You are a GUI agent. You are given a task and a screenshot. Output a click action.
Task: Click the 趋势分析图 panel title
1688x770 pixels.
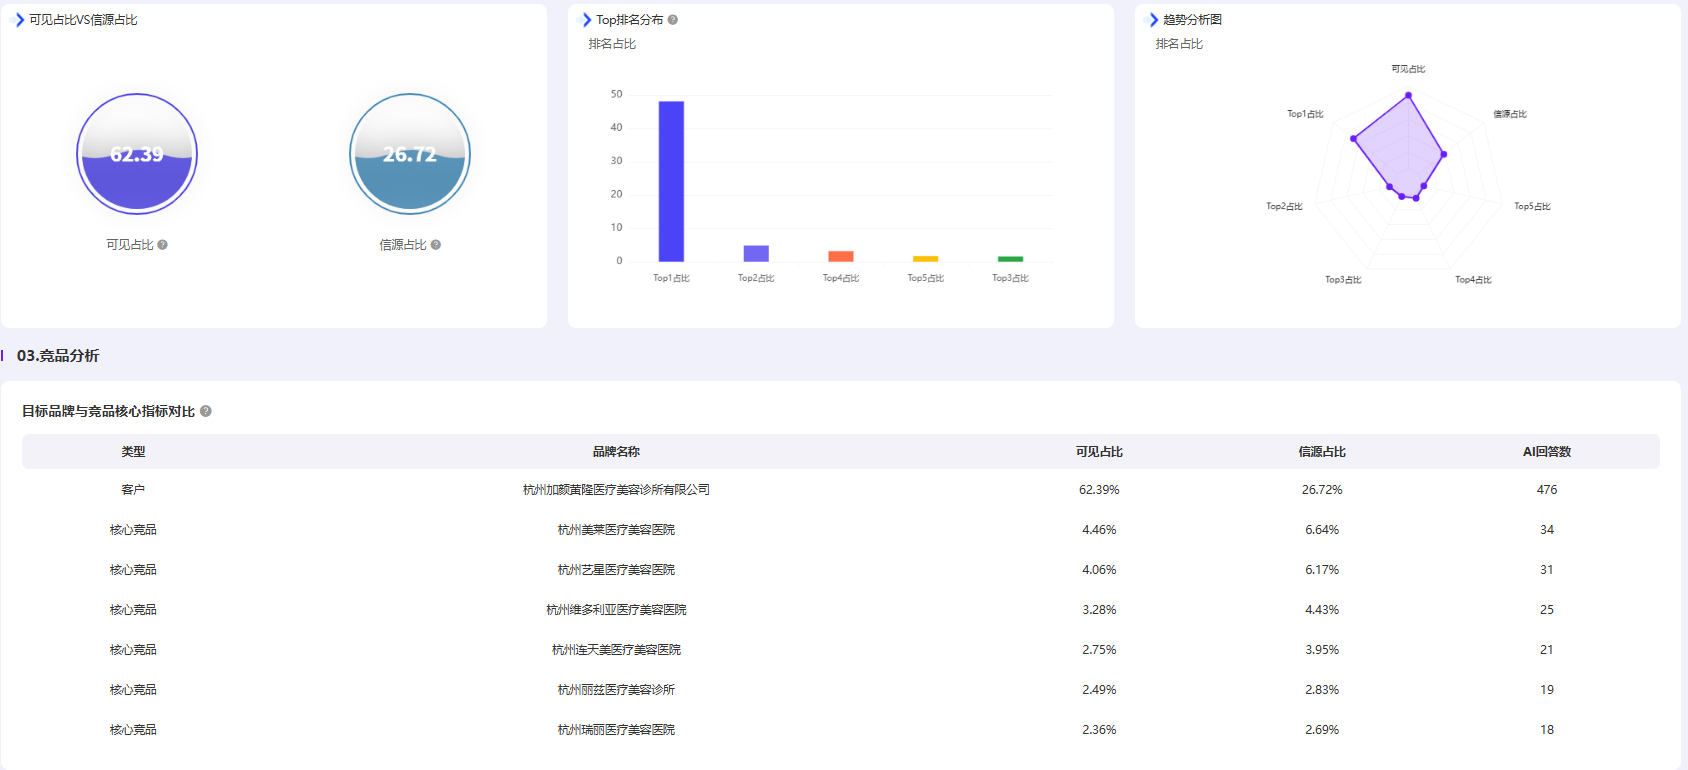[1192, 20]
